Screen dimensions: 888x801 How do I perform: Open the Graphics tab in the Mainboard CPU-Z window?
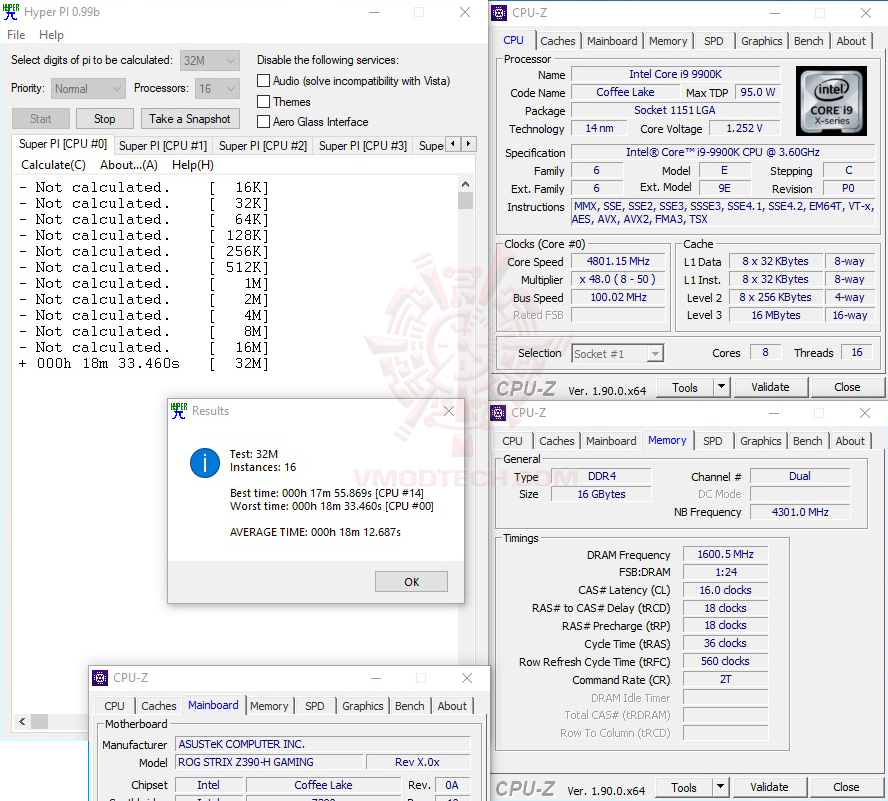pos(362,706)
